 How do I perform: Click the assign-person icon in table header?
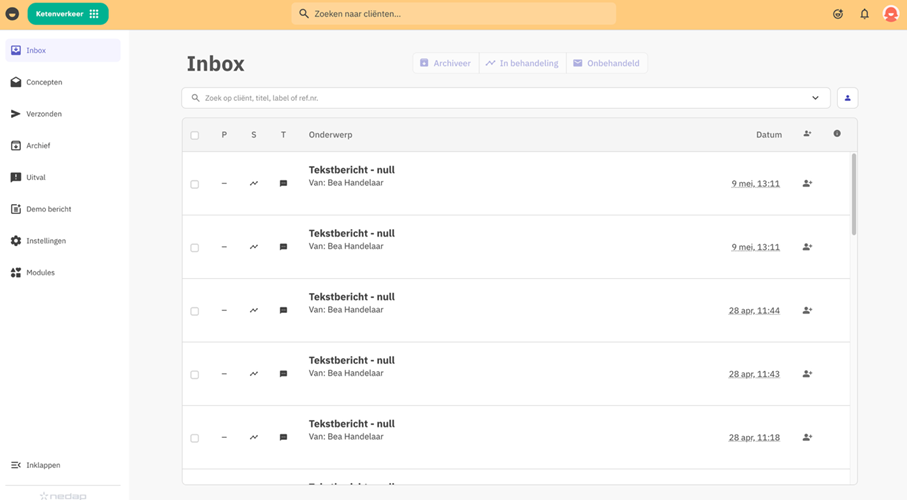807,134
